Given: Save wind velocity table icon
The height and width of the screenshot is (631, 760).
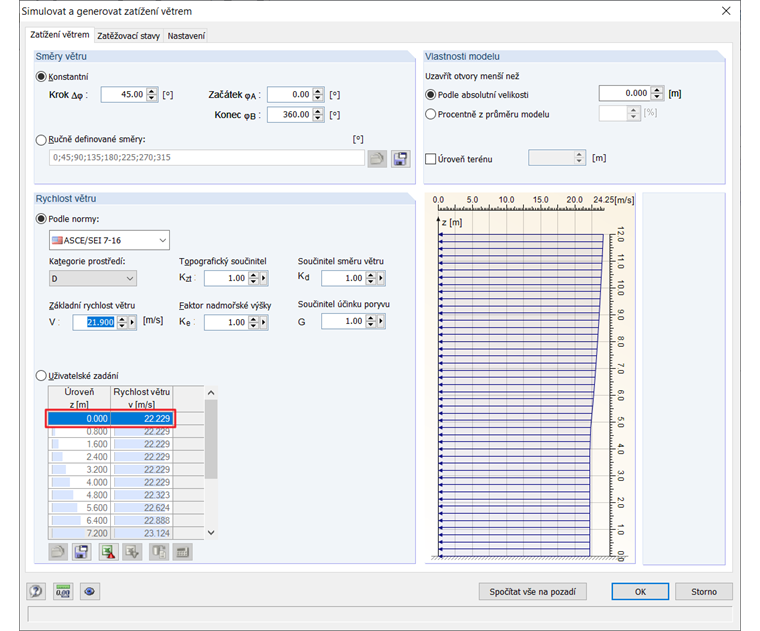Looking at the screenshot, I should 81,552.
